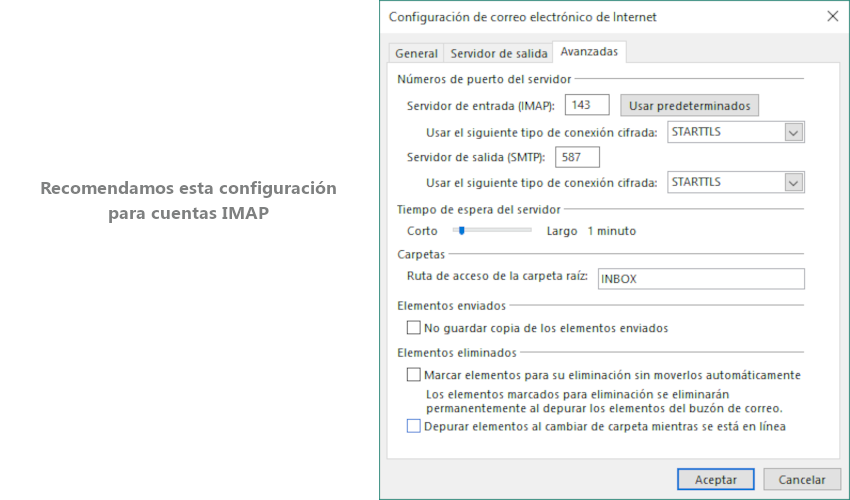Confirm settings with the Aceptar button
Image resolution: width=850 pixels, height=500 pixels.
click(715, 479)
